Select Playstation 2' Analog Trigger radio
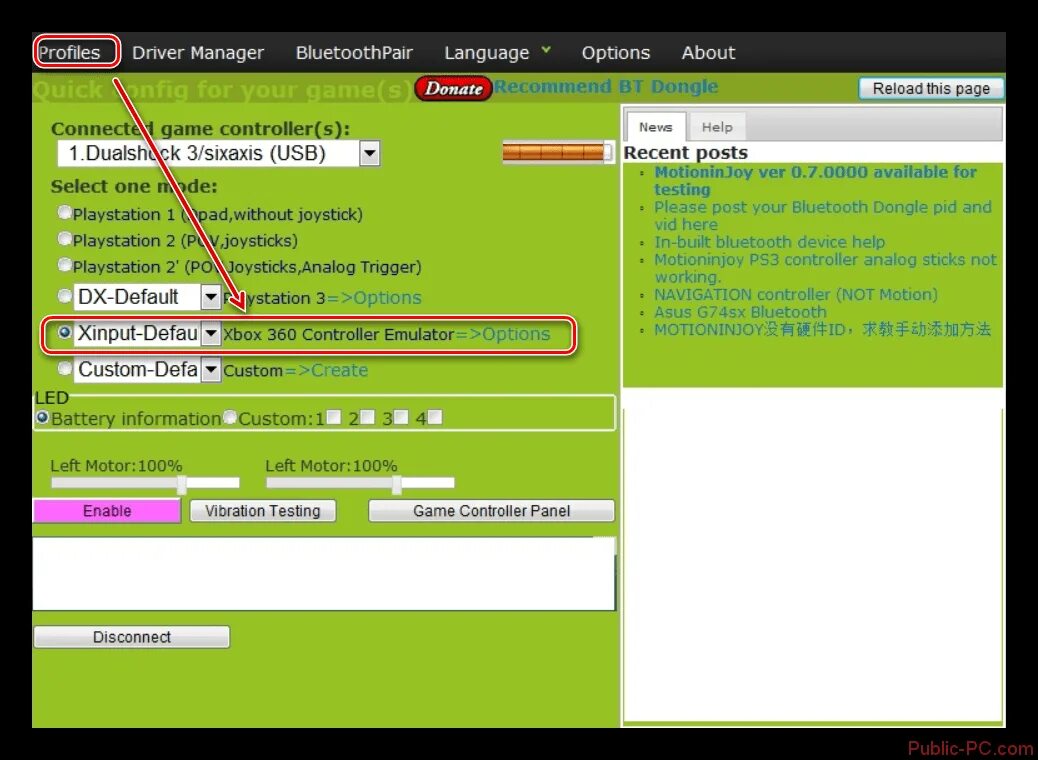Viewport: 1038px width, 760px height. tap(64, 265)
